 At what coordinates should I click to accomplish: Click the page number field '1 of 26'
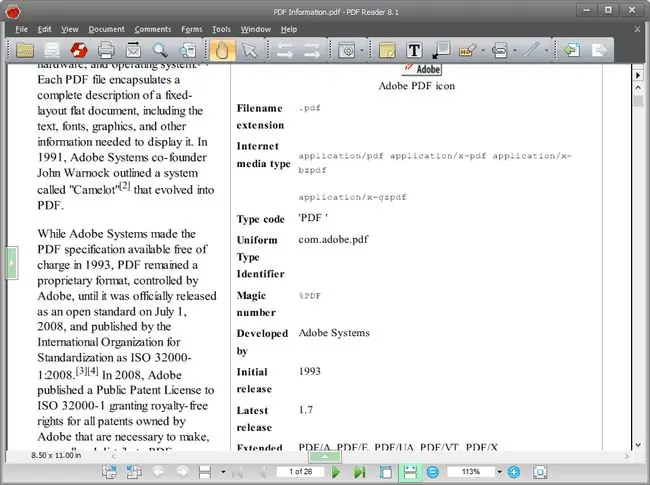tap(301, 472)
